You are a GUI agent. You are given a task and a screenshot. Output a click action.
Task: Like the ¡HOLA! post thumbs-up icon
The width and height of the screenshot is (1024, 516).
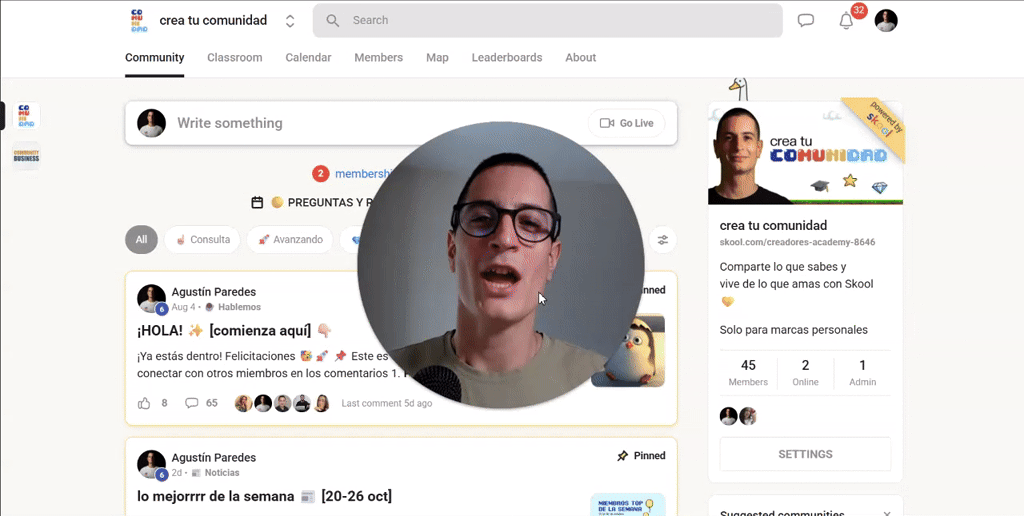click(144, 403)
